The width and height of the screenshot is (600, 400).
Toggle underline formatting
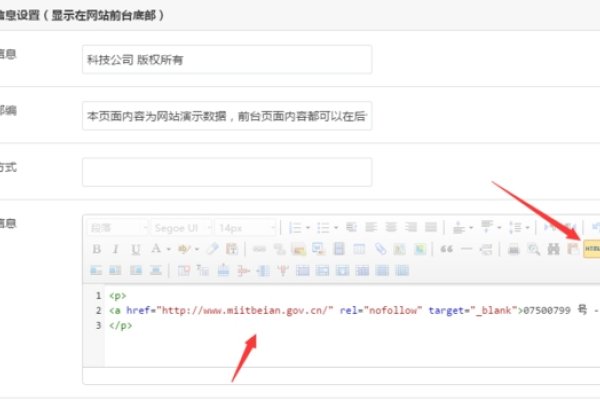(x=135, y=249)
